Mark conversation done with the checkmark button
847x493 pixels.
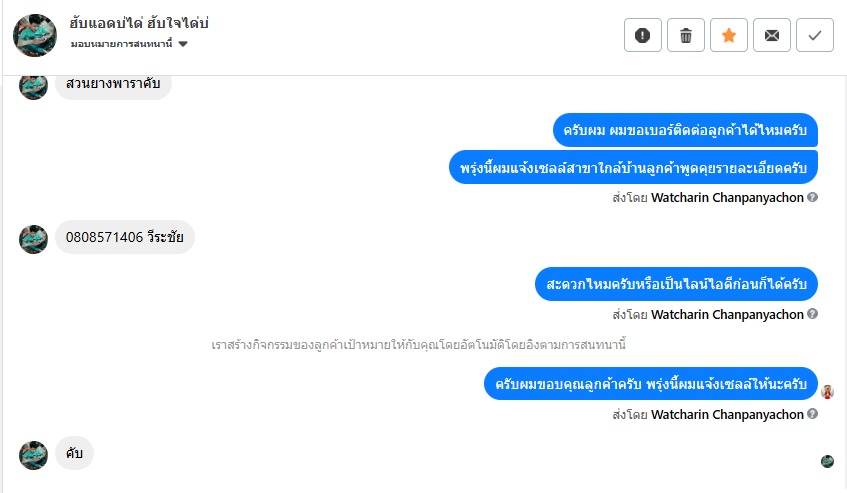pos(815,36)
